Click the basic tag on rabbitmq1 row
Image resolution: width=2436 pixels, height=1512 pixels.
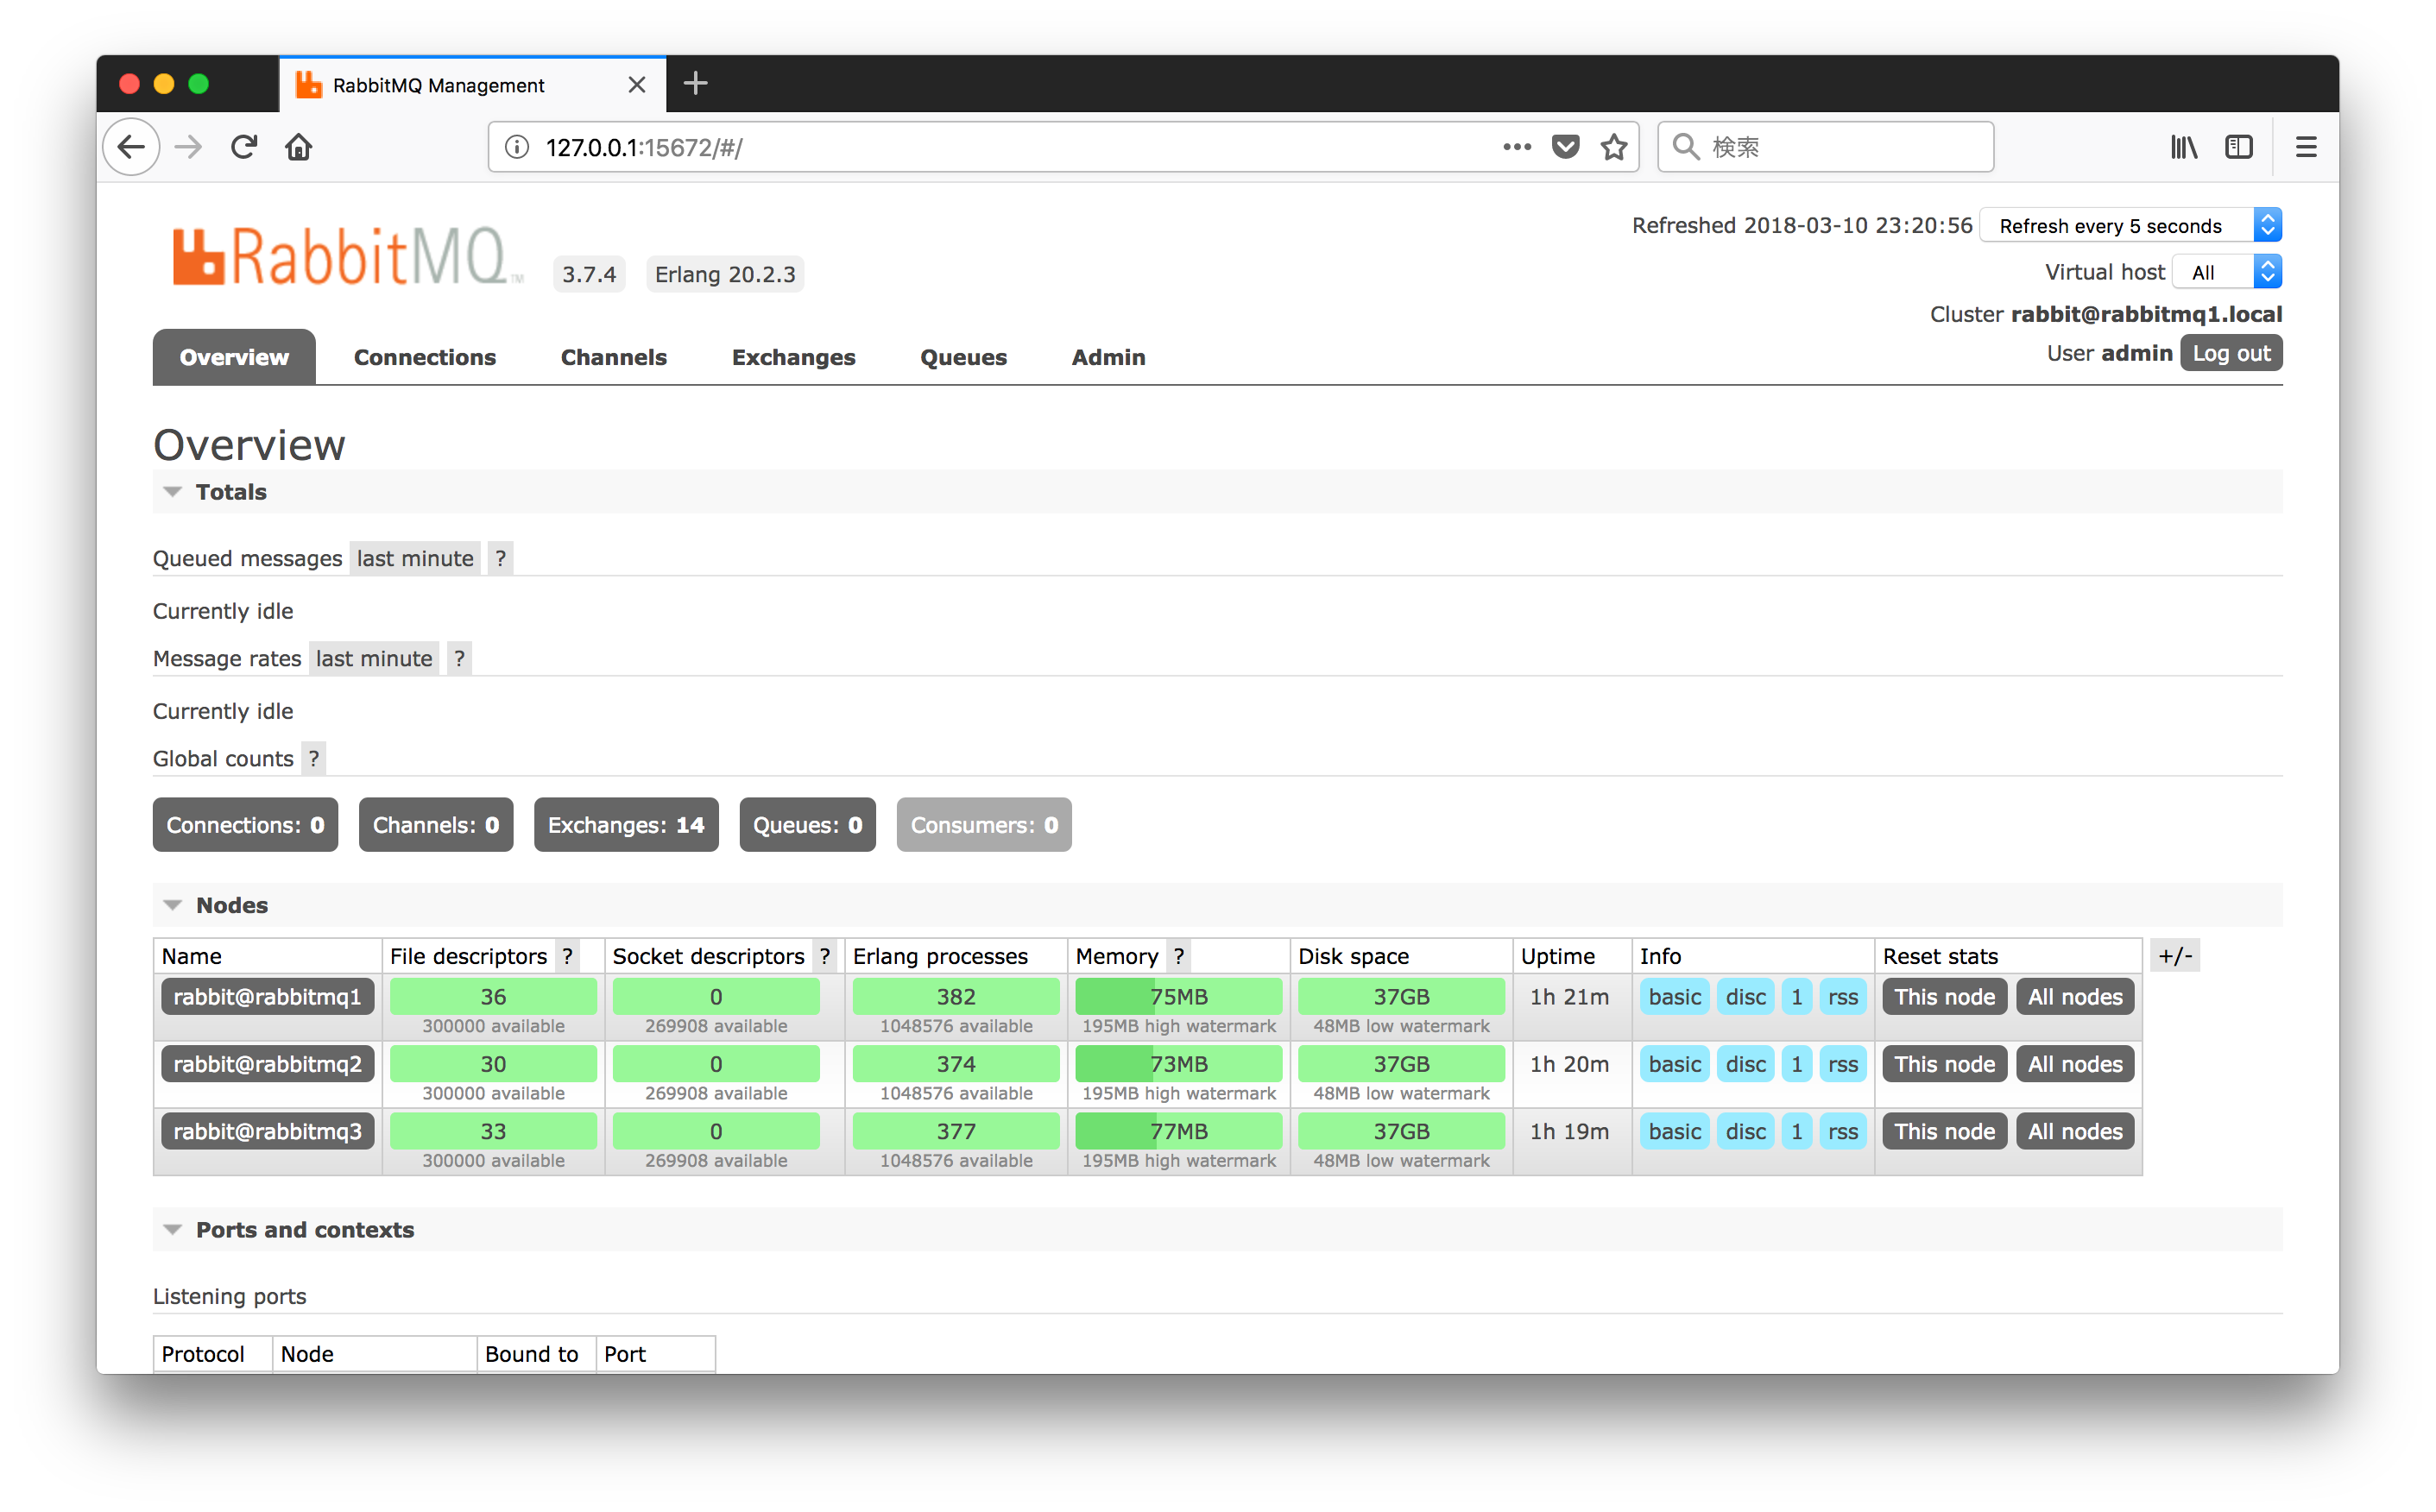click(1675, 997)
